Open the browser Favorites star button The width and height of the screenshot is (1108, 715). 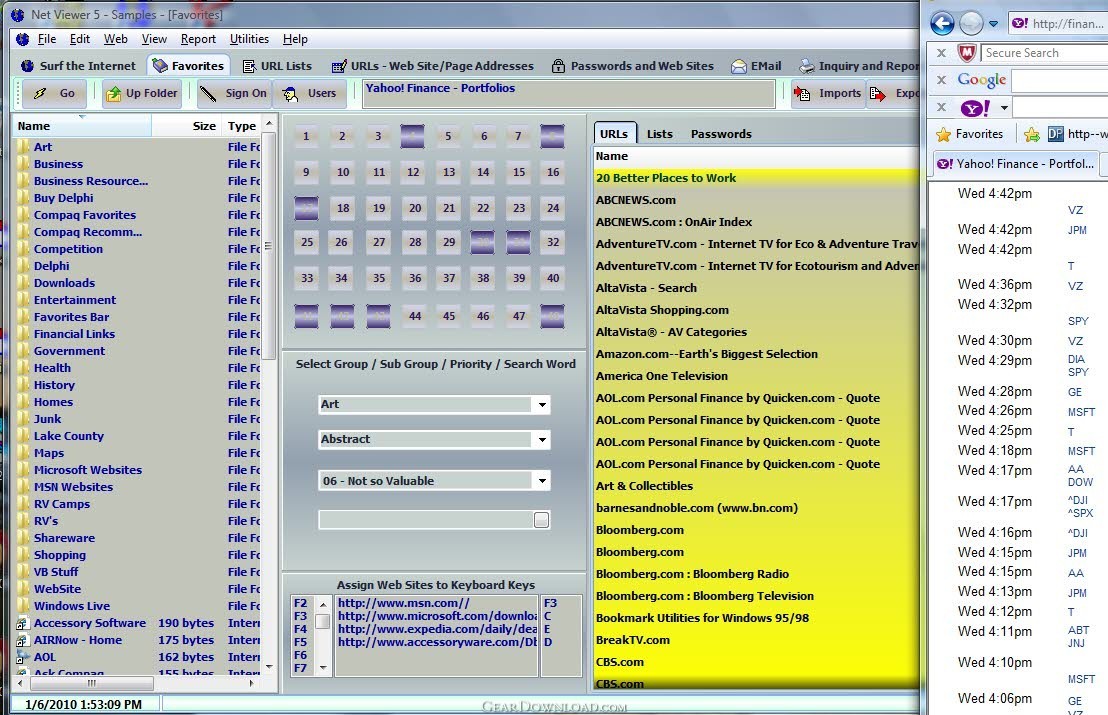969,134
